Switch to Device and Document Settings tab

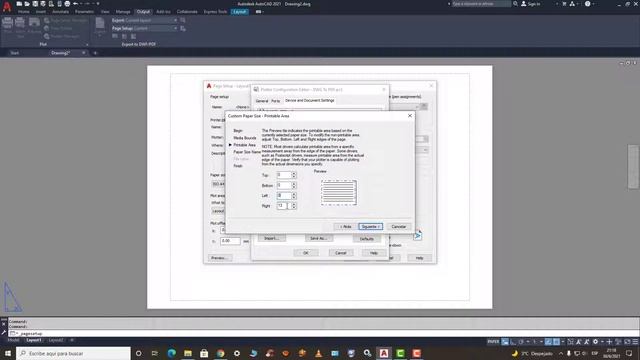[310, 100]
